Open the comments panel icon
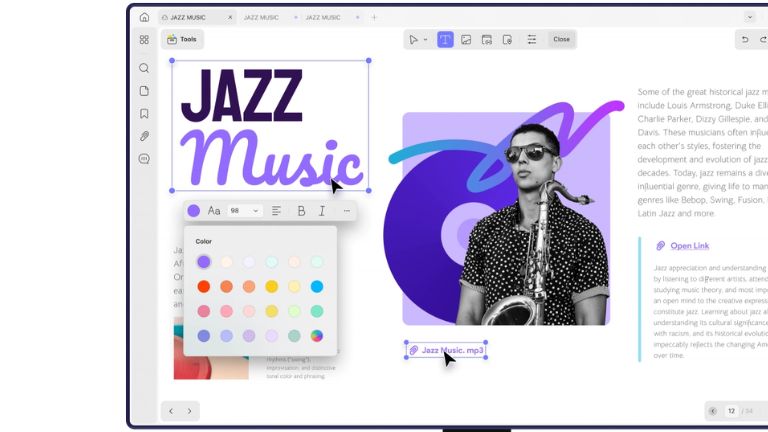This screenshot has height=432, width=768. 144,159
